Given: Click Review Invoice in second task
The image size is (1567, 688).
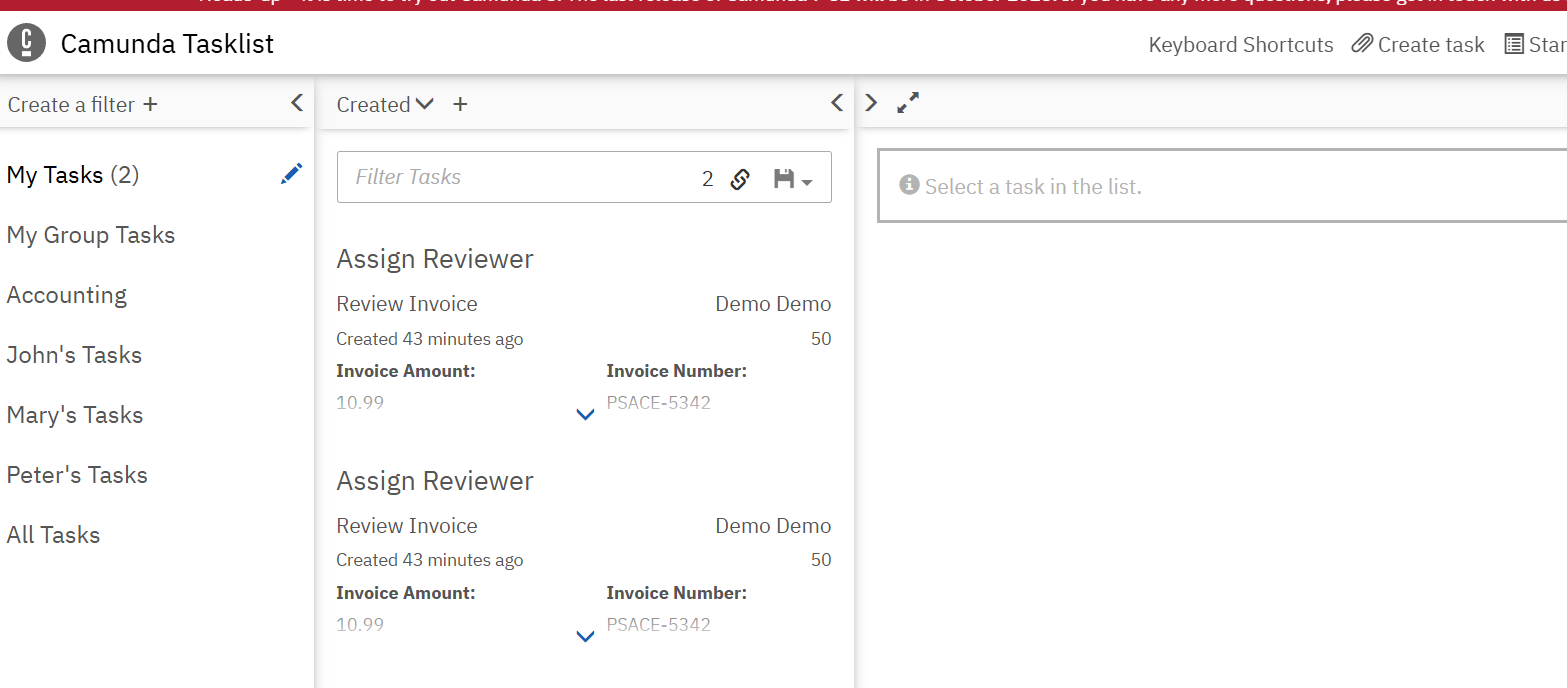Looking at the screenshot, I should 407,526.
